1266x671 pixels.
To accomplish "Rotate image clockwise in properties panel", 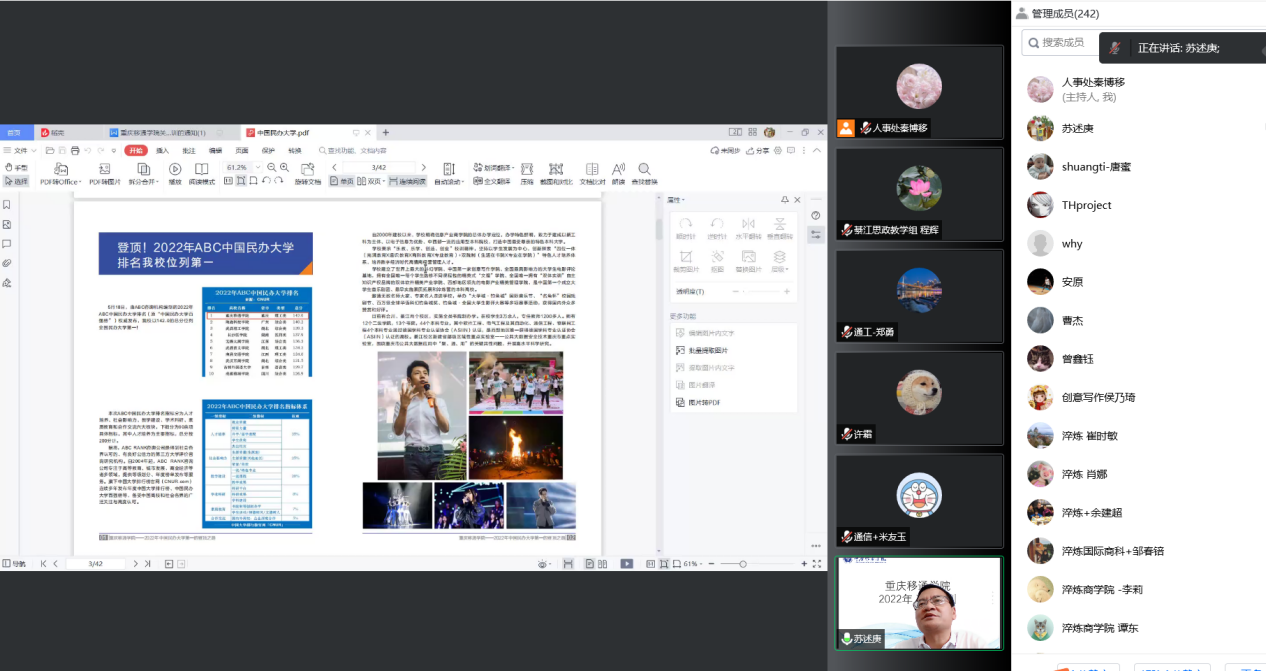I will (x=685, y=229).
